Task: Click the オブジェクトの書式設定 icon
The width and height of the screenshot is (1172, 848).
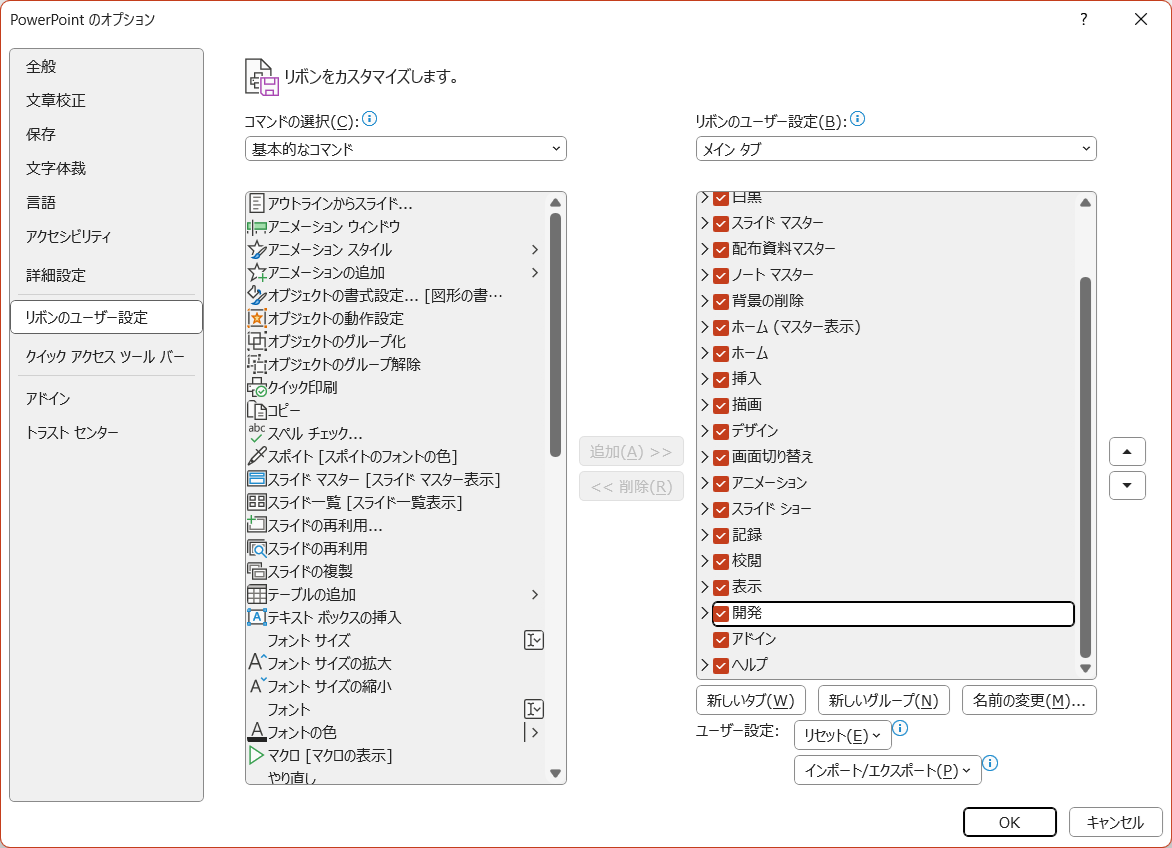Action: click(256, 296)
